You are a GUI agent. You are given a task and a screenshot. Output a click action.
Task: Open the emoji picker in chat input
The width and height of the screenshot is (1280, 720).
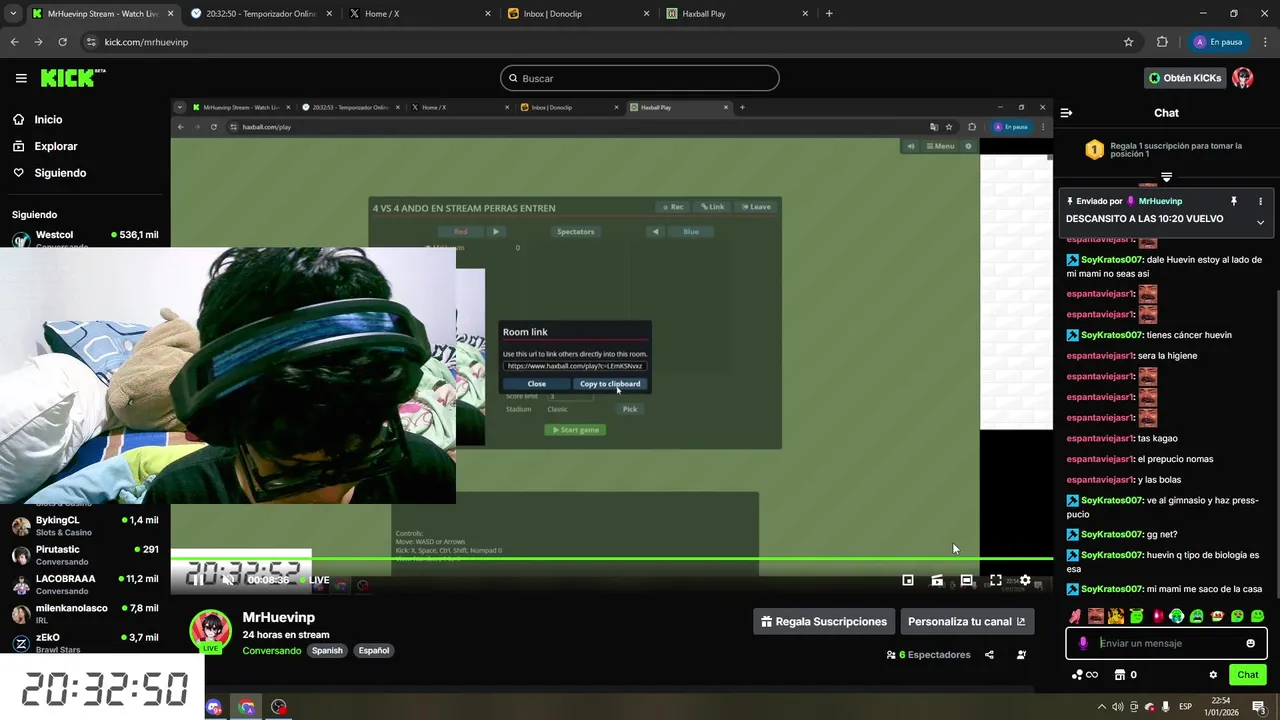1250,643
